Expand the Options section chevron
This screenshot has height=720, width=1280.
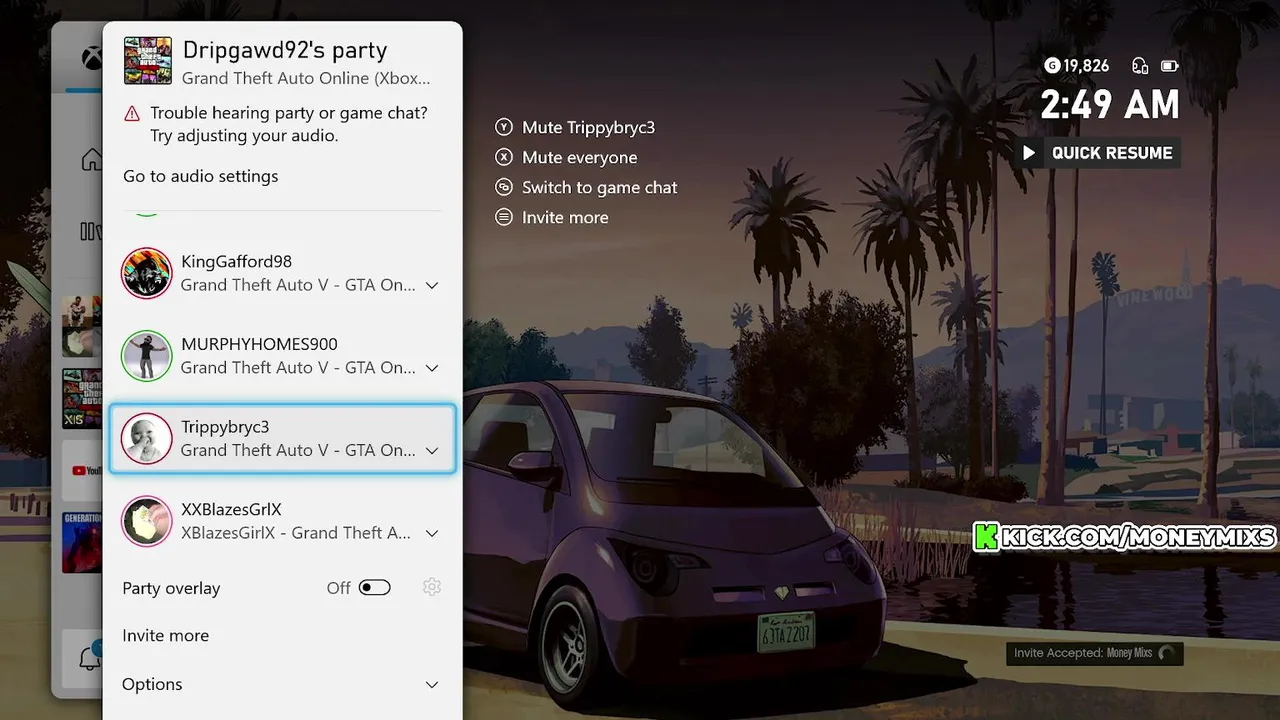pyautogui.click(x=432, y=685)
